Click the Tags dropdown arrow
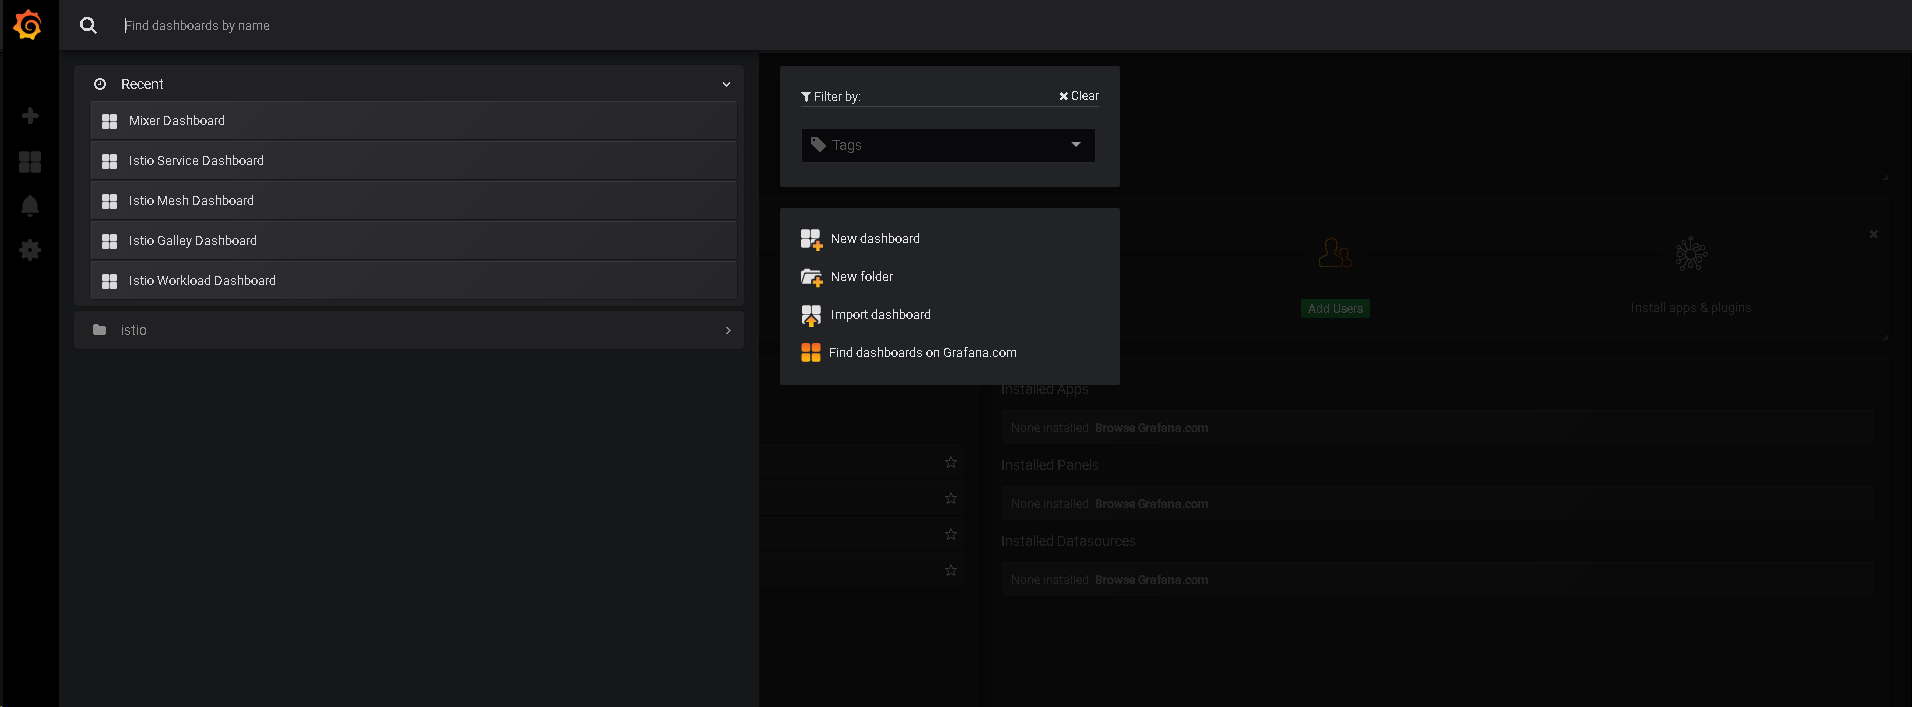 (x=1076, y=145)
